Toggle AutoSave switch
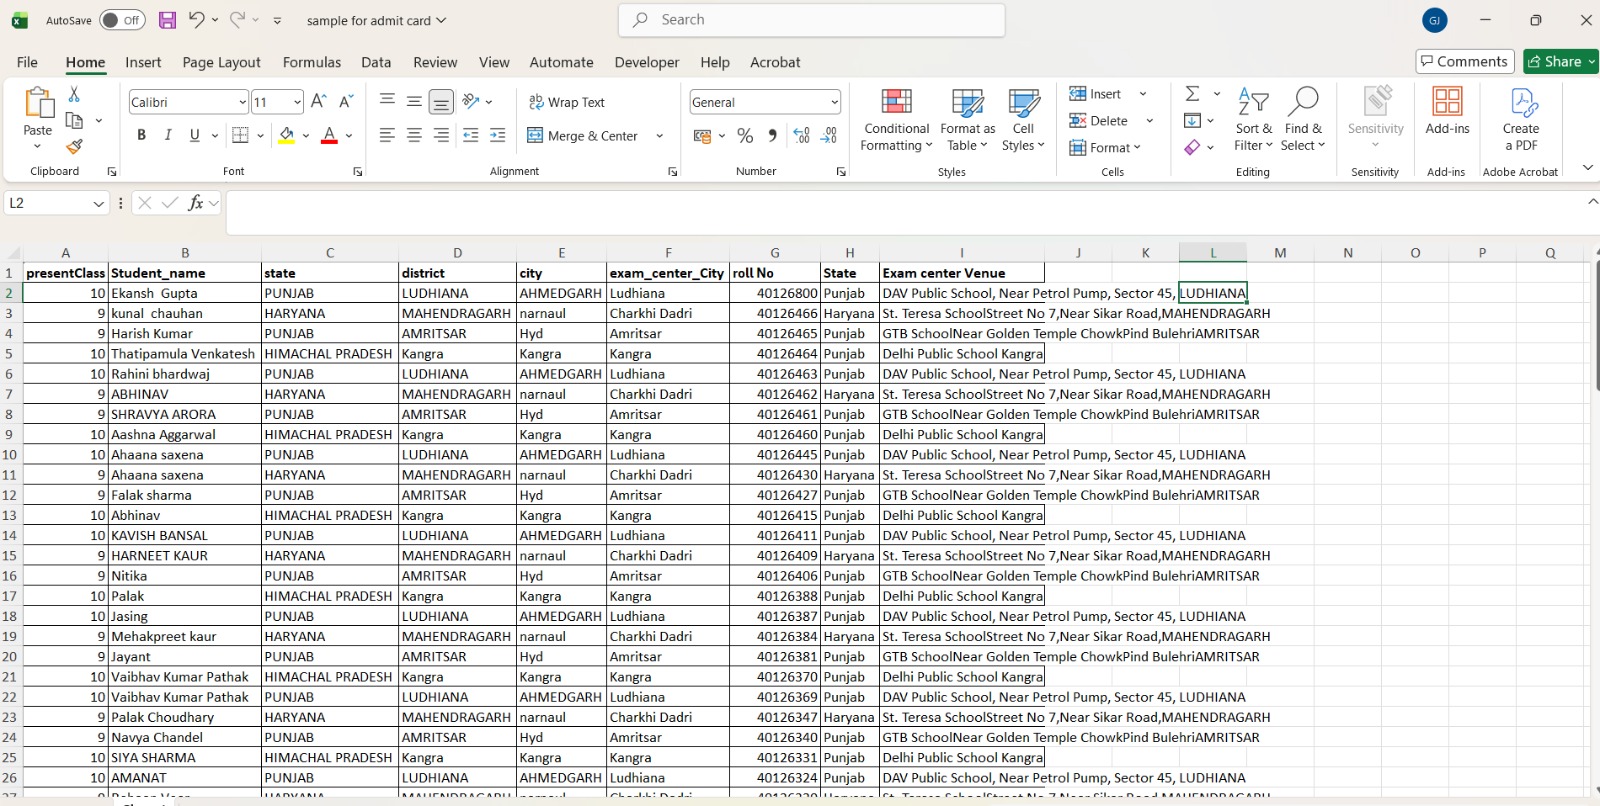This screenshot has height=806, width=1600. 122,20
